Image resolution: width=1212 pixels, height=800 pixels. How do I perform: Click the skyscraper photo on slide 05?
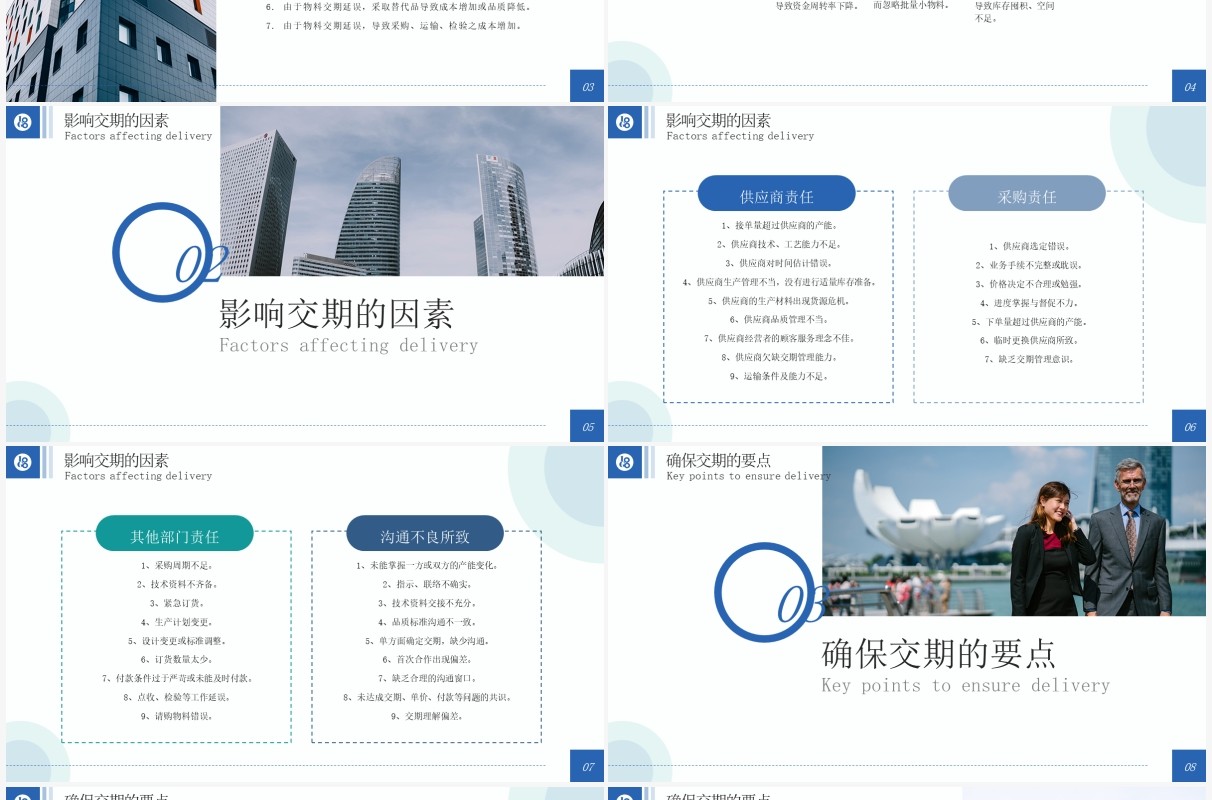click(x=412, y=191)
